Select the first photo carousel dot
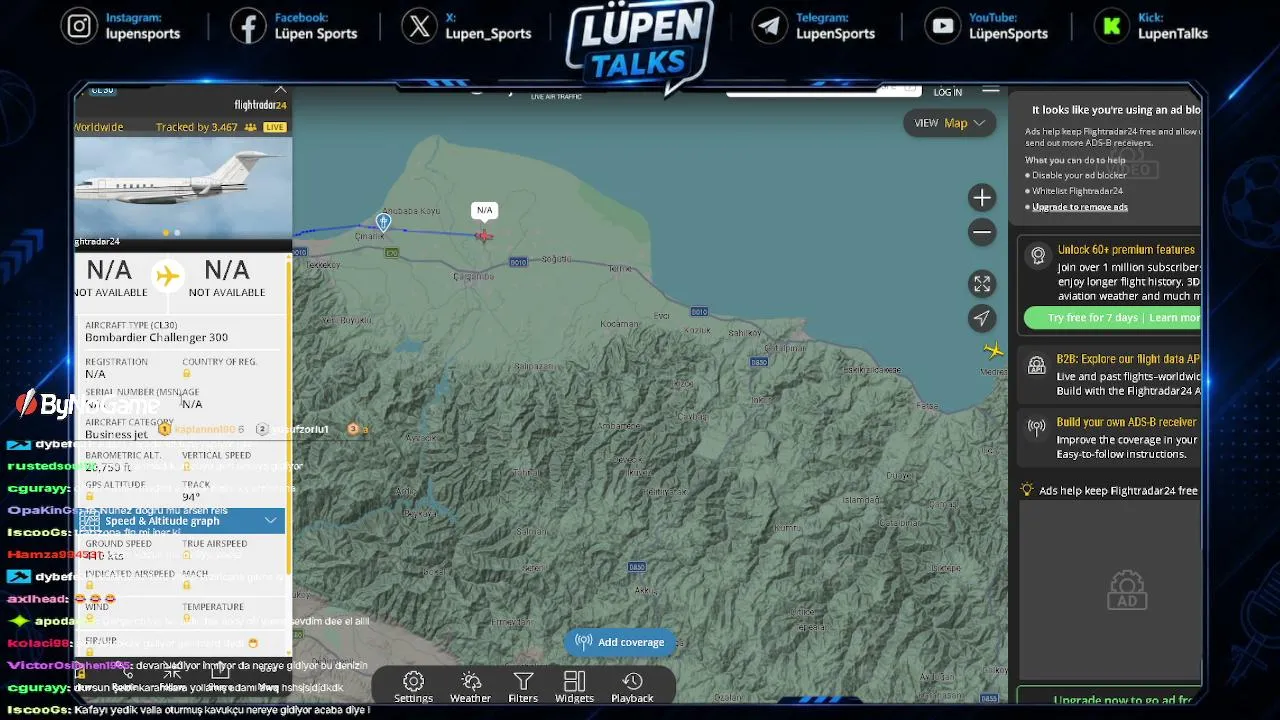Viewport: 1280px width, 720px height. (166, 233)
